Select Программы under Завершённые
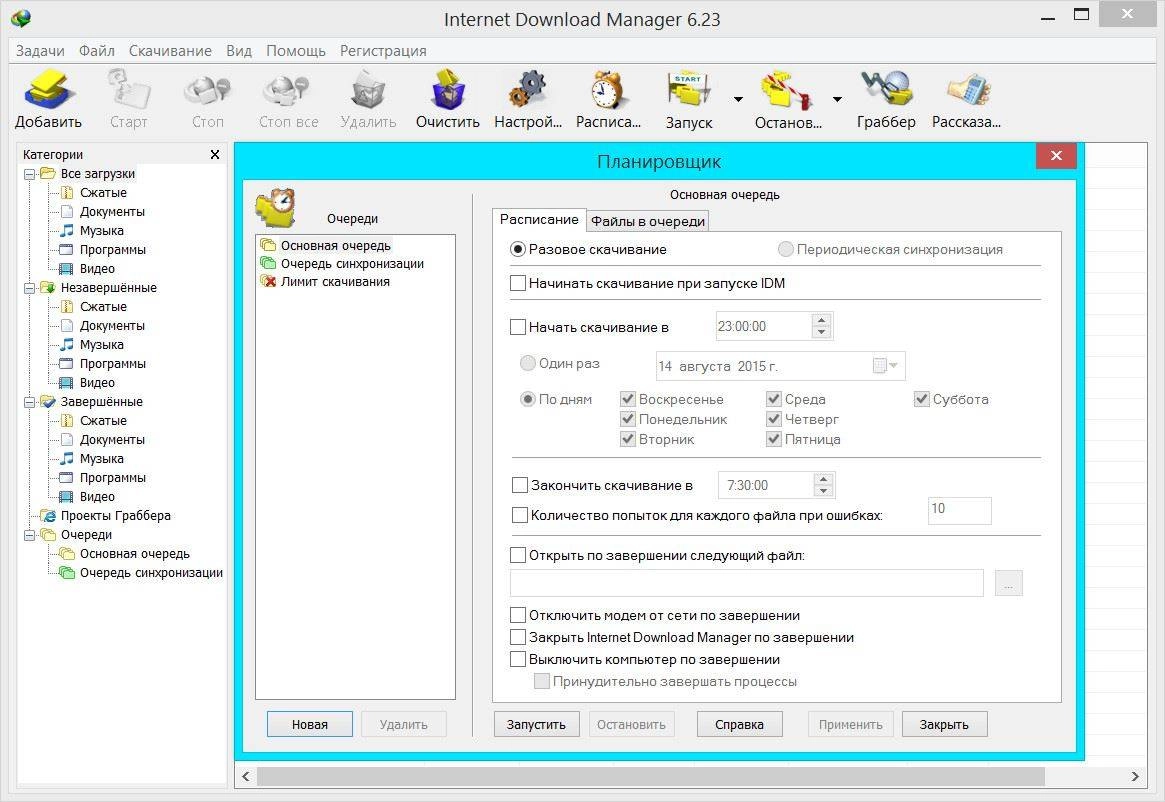Image resolution: width=1165 pixels, height=802 pixels. (x=113, y=477)
